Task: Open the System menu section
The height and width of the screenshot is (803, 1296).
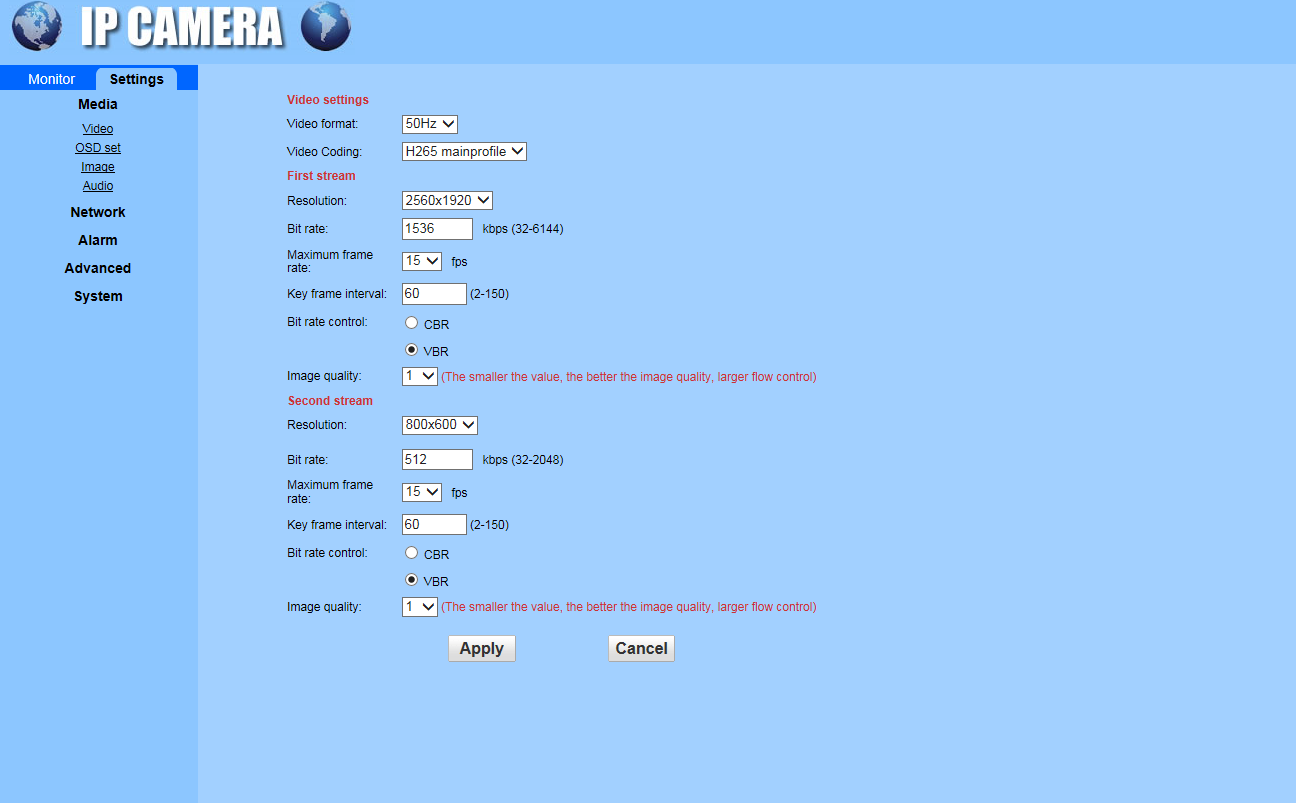Action: click(x=98, y=296)
